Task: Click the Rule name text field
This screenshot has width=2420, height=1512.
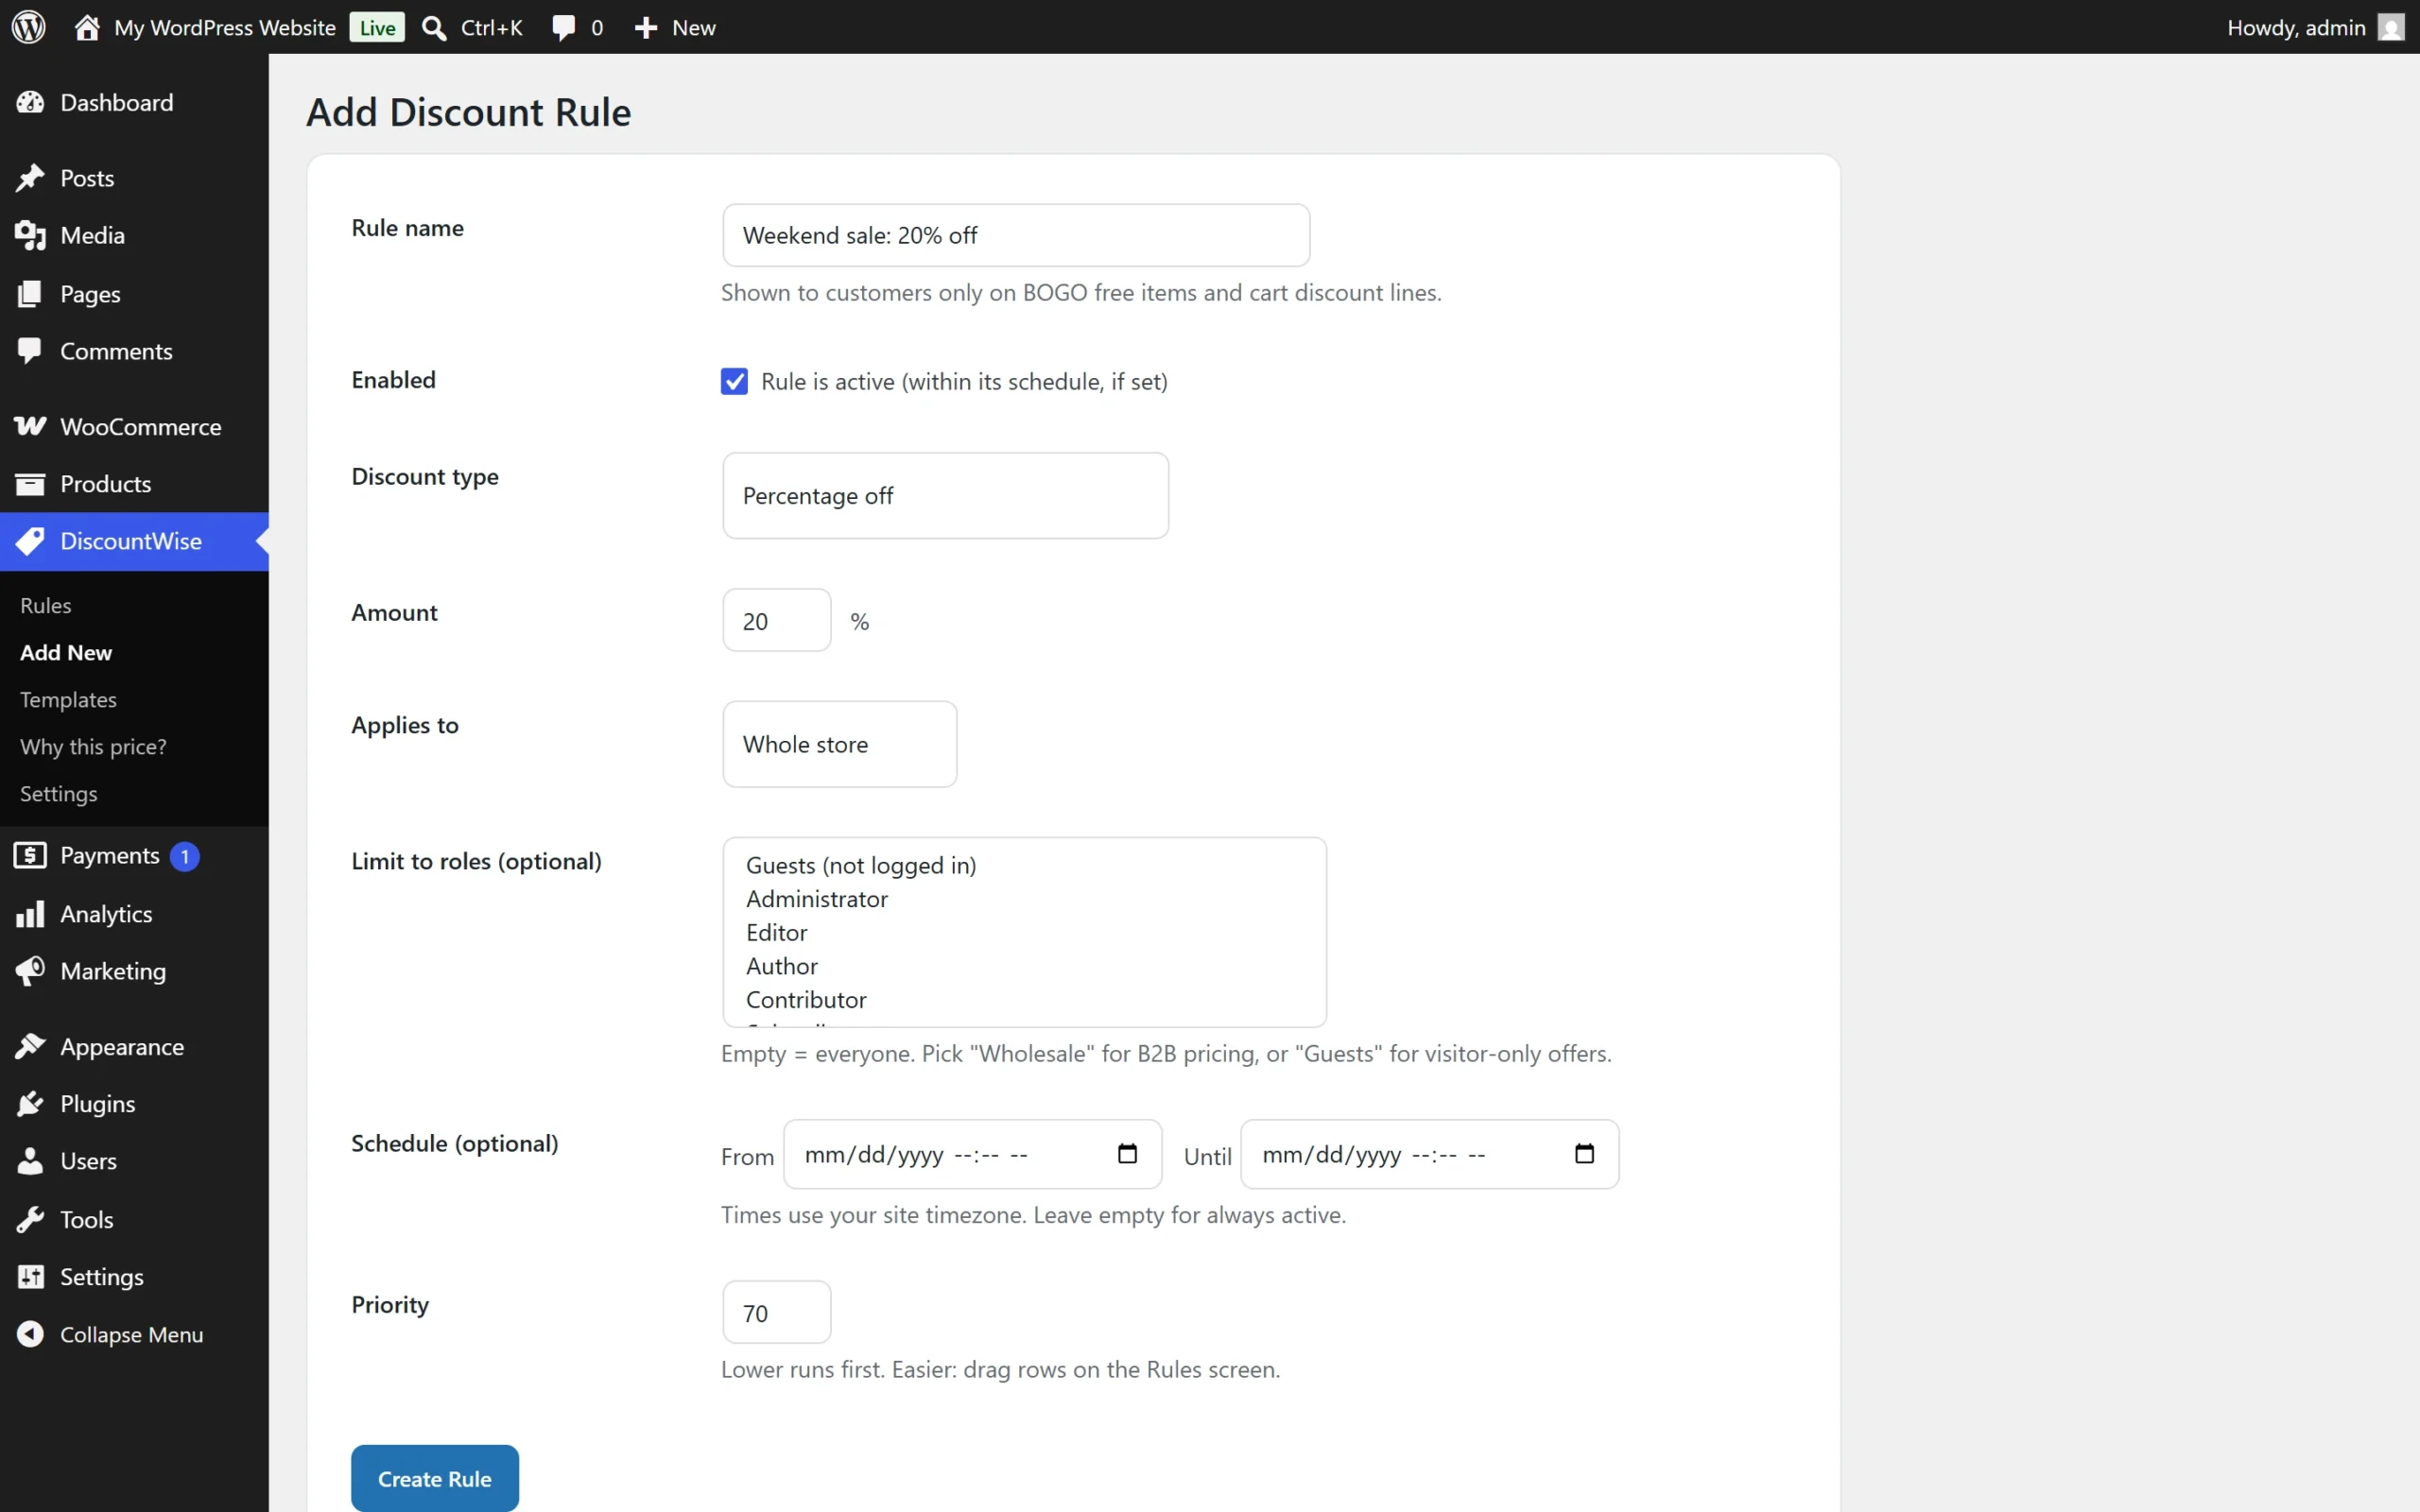Action: pyautogui.click(x=1016, y=235)
